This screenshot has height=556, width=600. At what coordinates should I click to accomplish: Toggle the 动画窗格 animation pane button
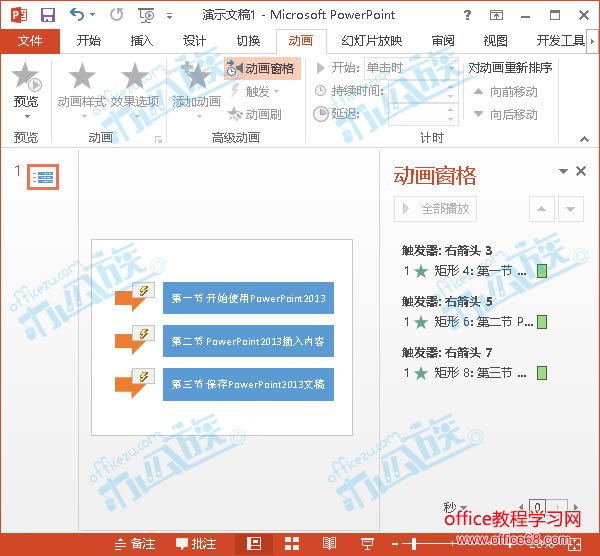click(x=262, y=68)
